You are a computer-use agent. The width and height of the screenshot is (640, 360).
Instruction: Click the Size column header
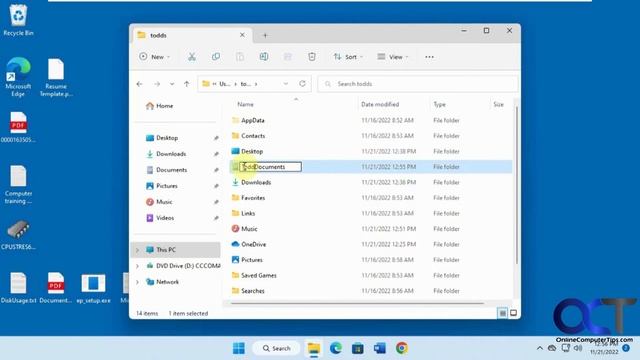click(498, 104)
